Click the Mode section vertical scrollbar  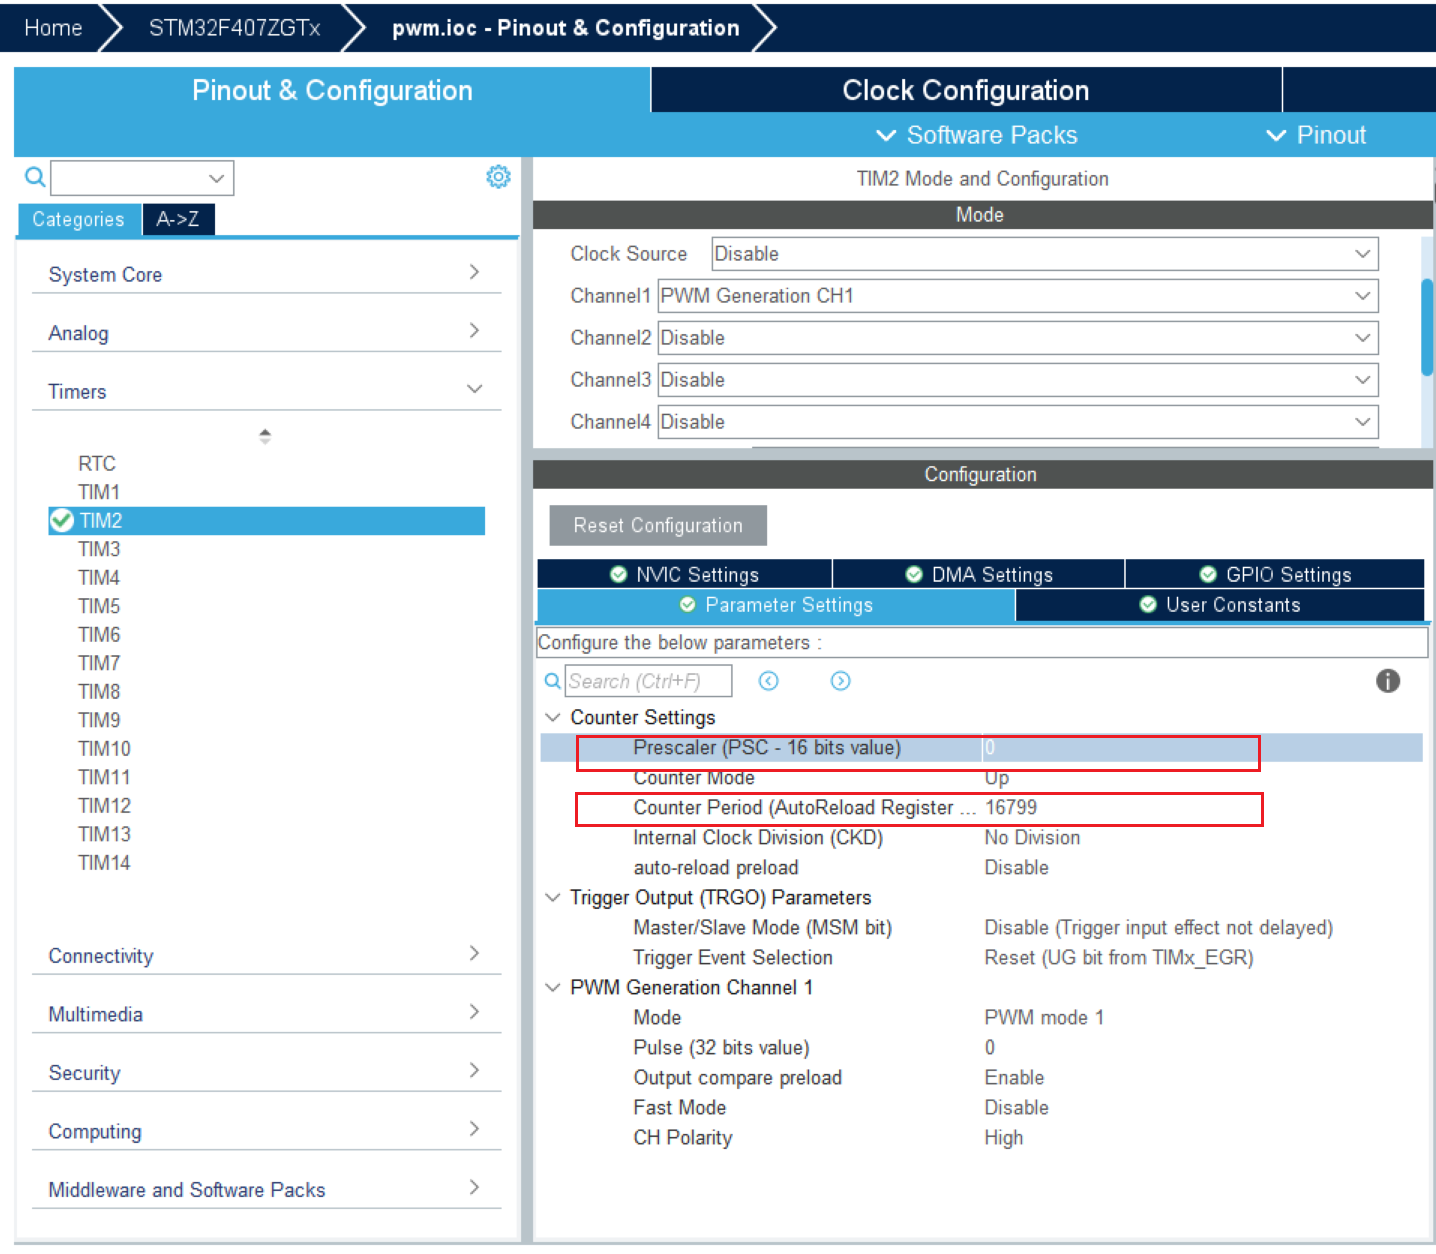[1428, 327]
